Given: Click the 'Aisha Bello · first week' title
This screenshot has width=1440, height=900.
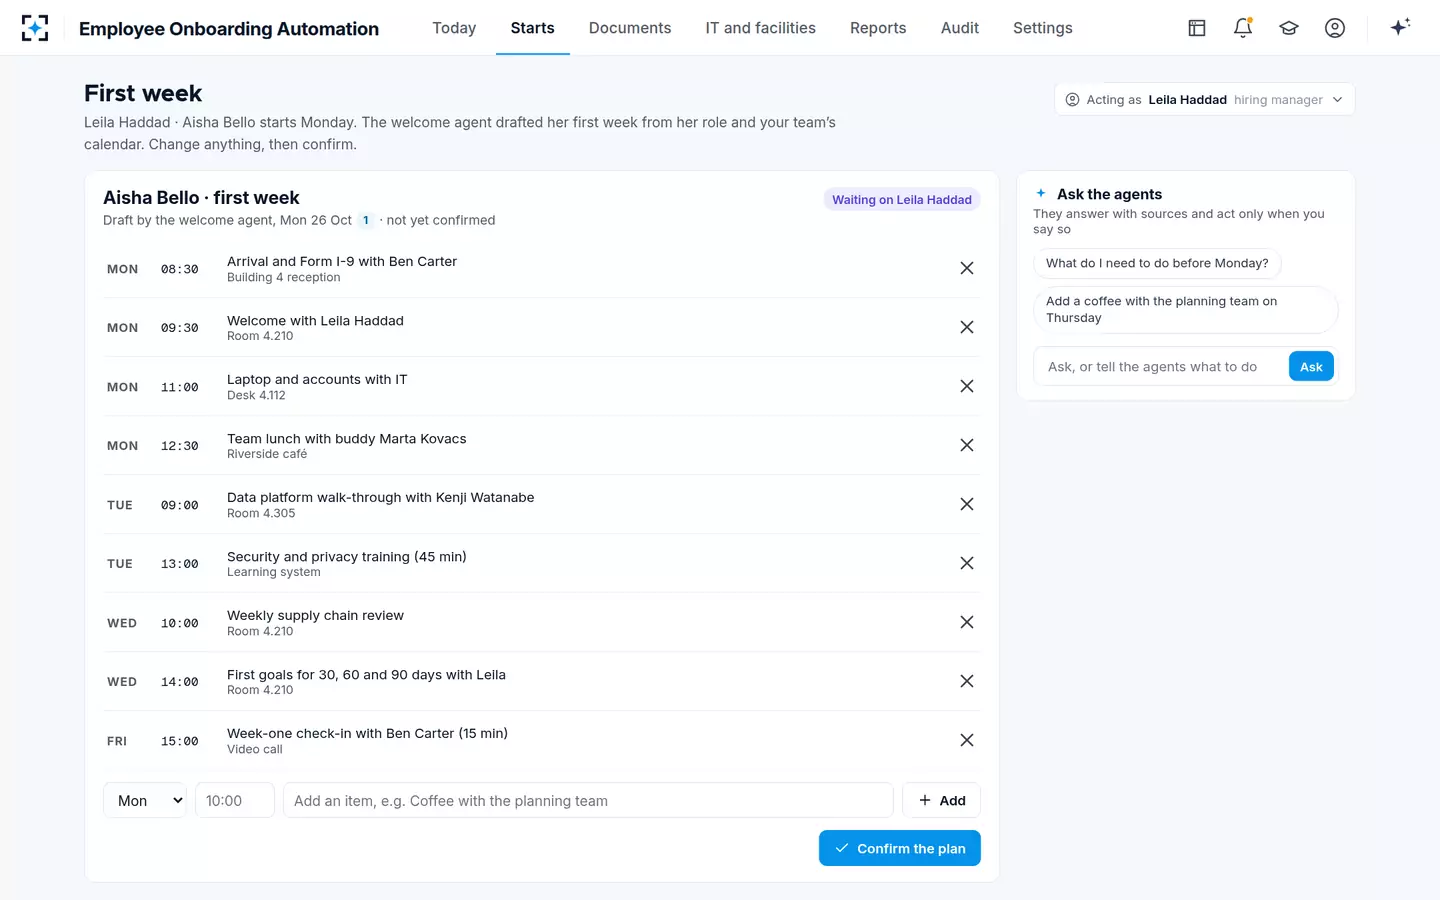Looking at the screenshot, I should click(201, 198).
